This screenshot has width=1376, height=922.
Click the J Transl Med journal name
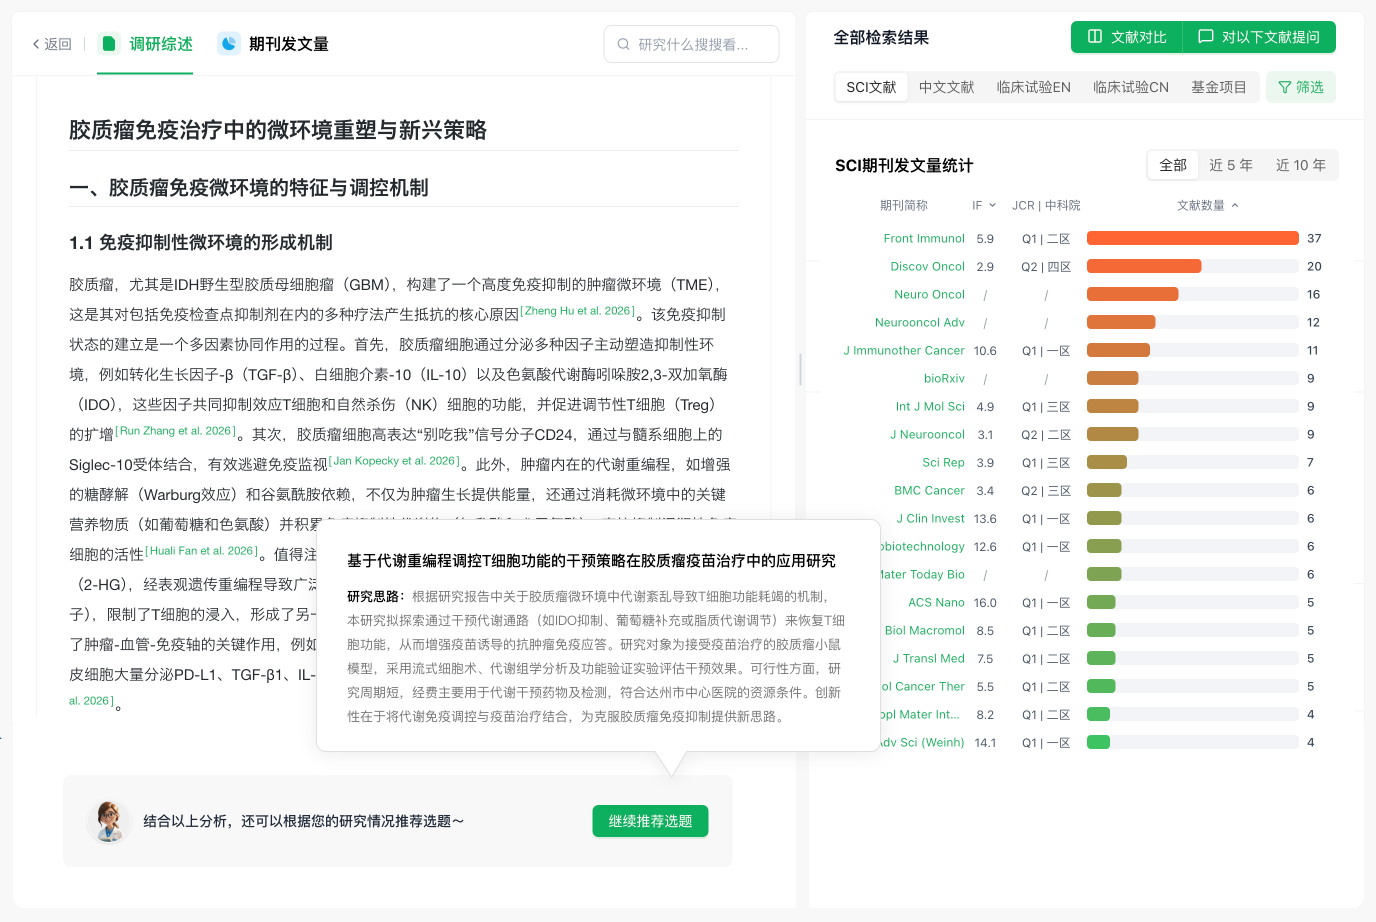(929, 658)
